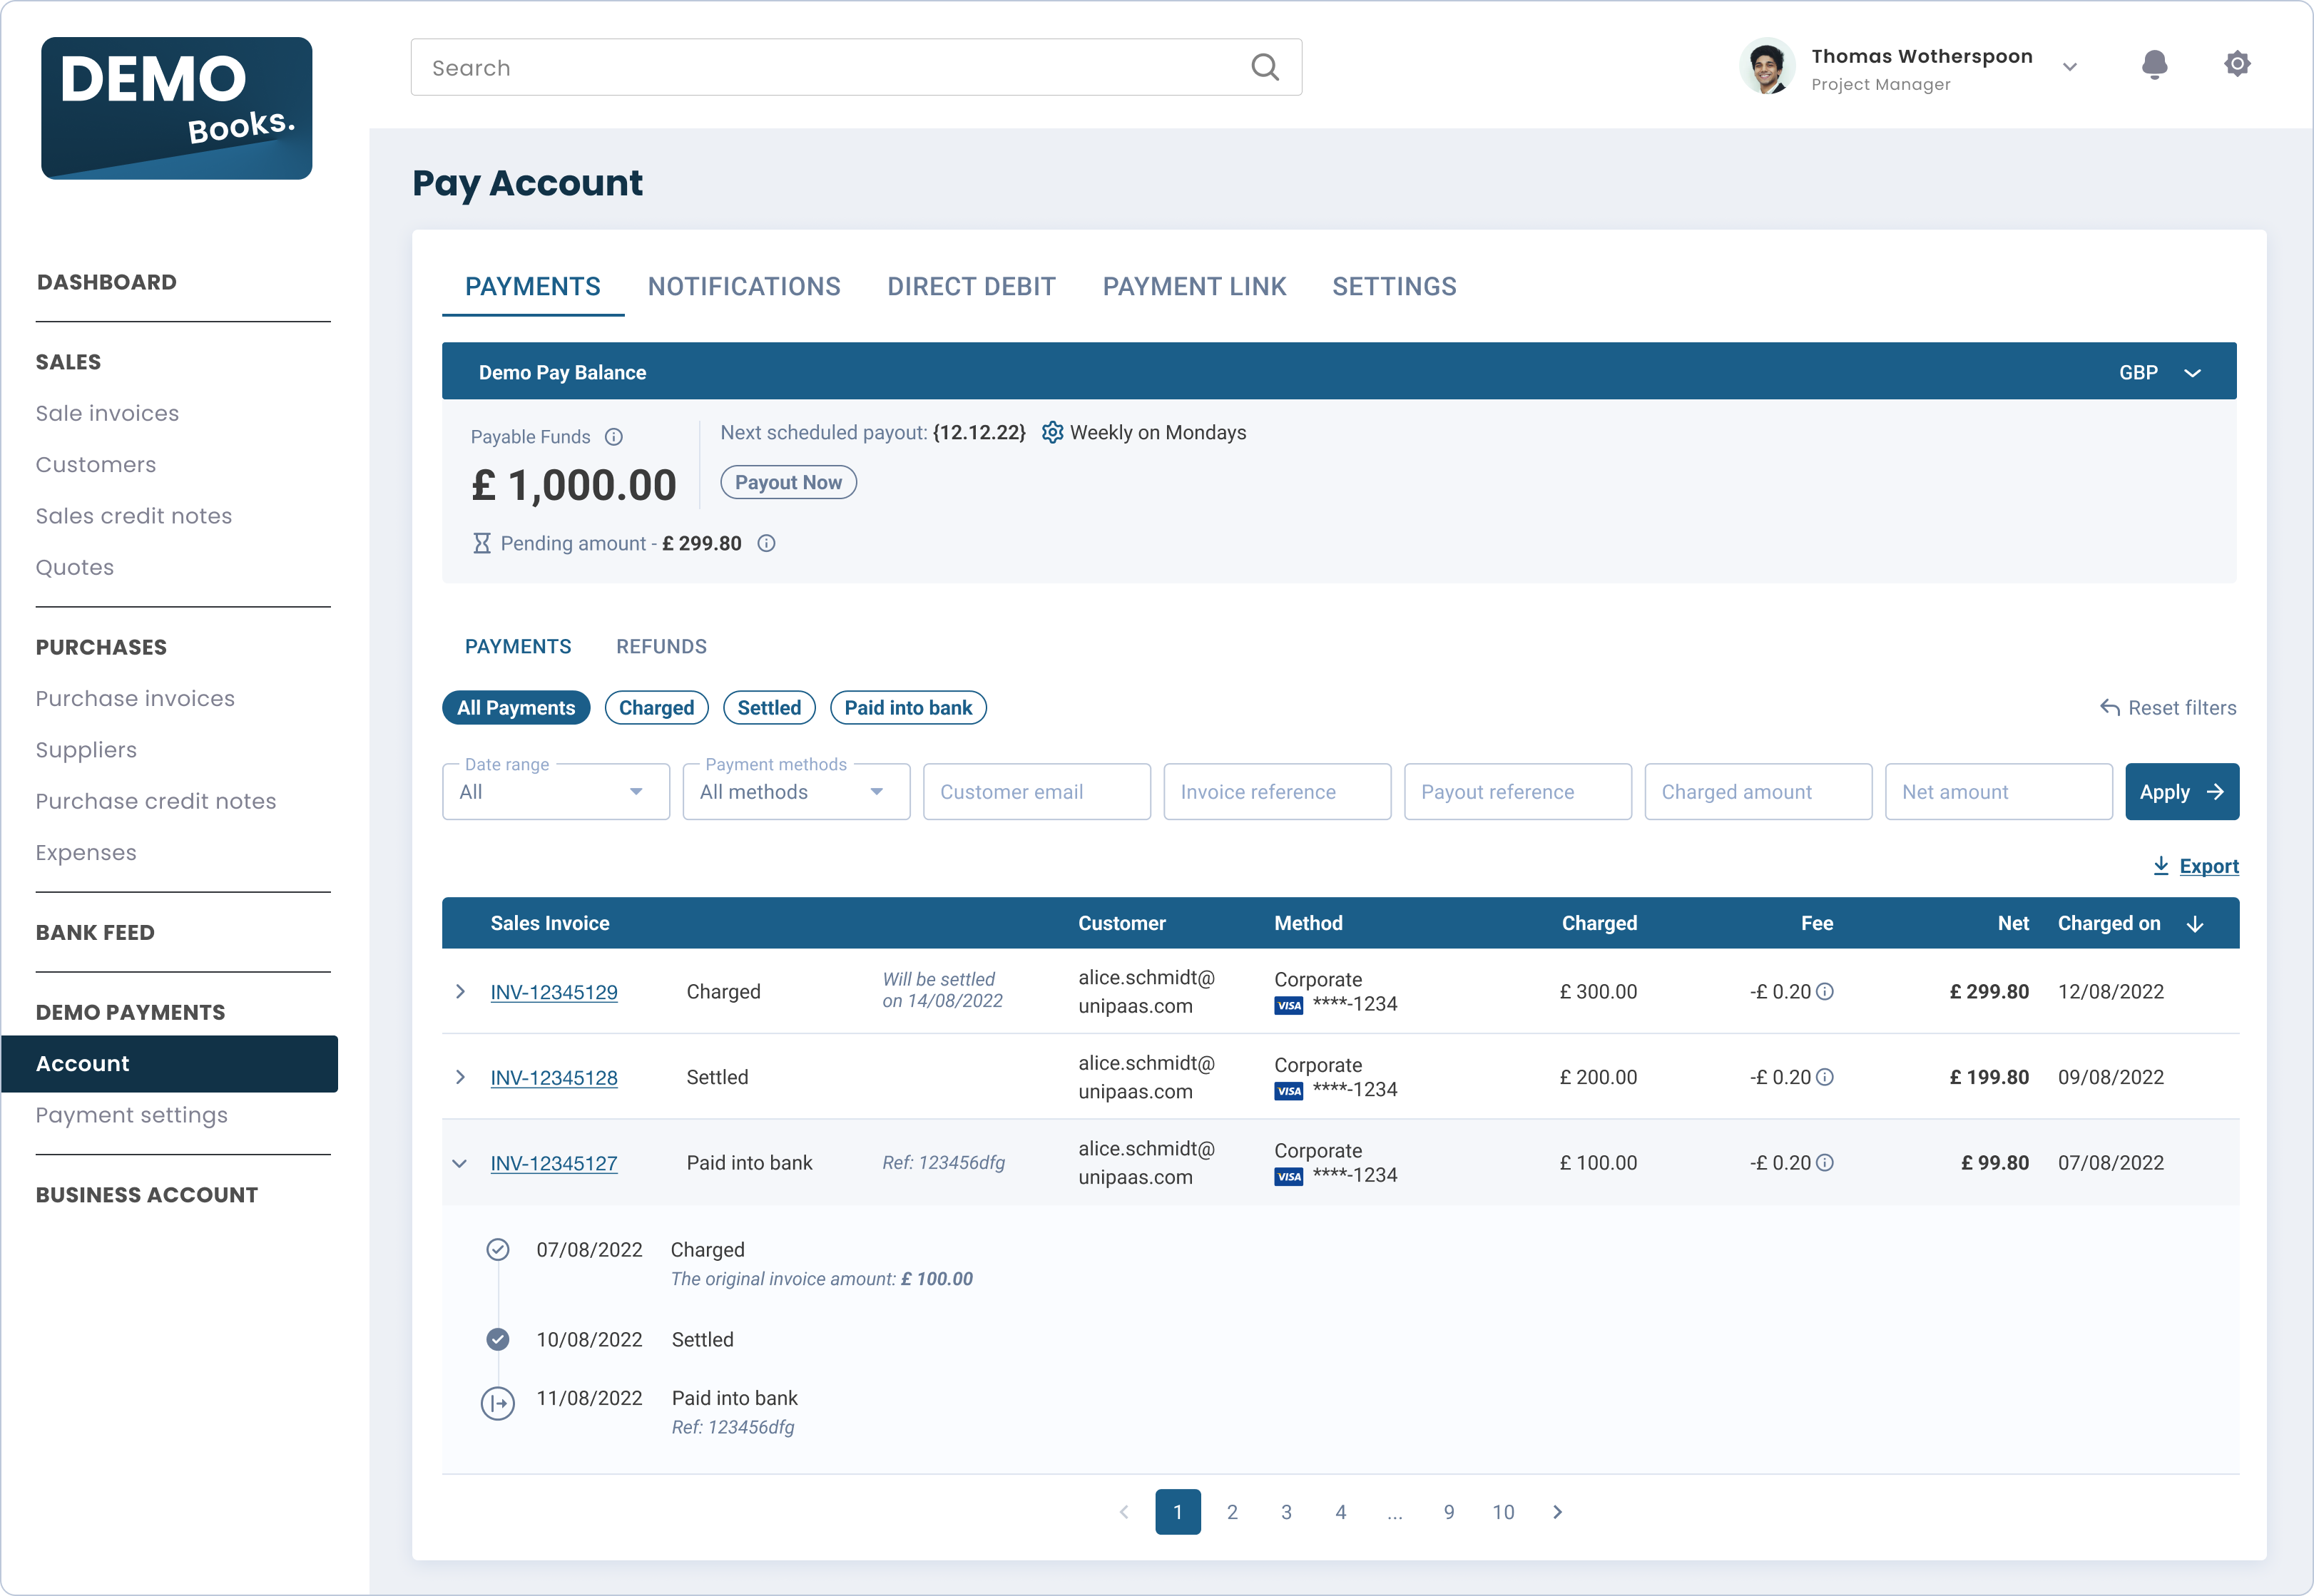Viewport: 2314px width, 1596px height.
Task: Click the notification bell icon
Action: 2154,65
